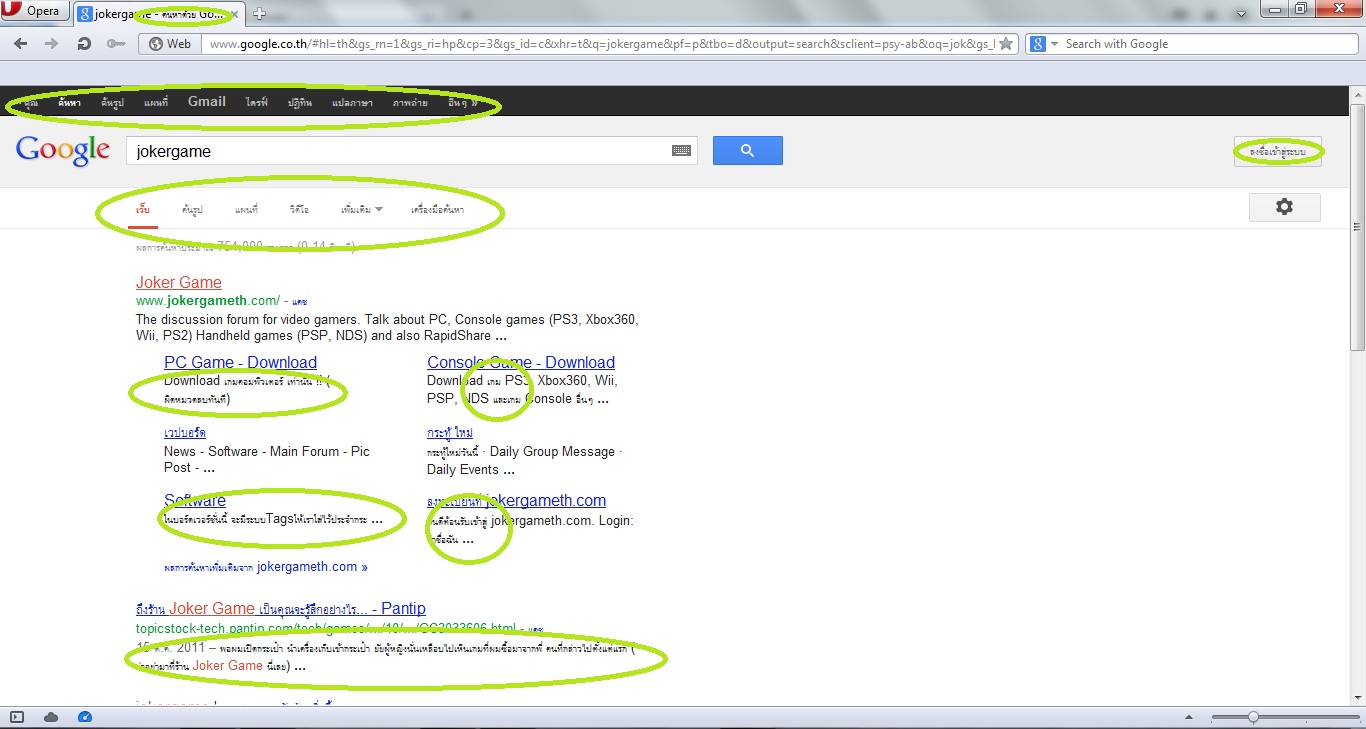1366x729 pixels.
Task: Open เครื่องมือค้นหา search tools
Action: [x=438, y=210]
